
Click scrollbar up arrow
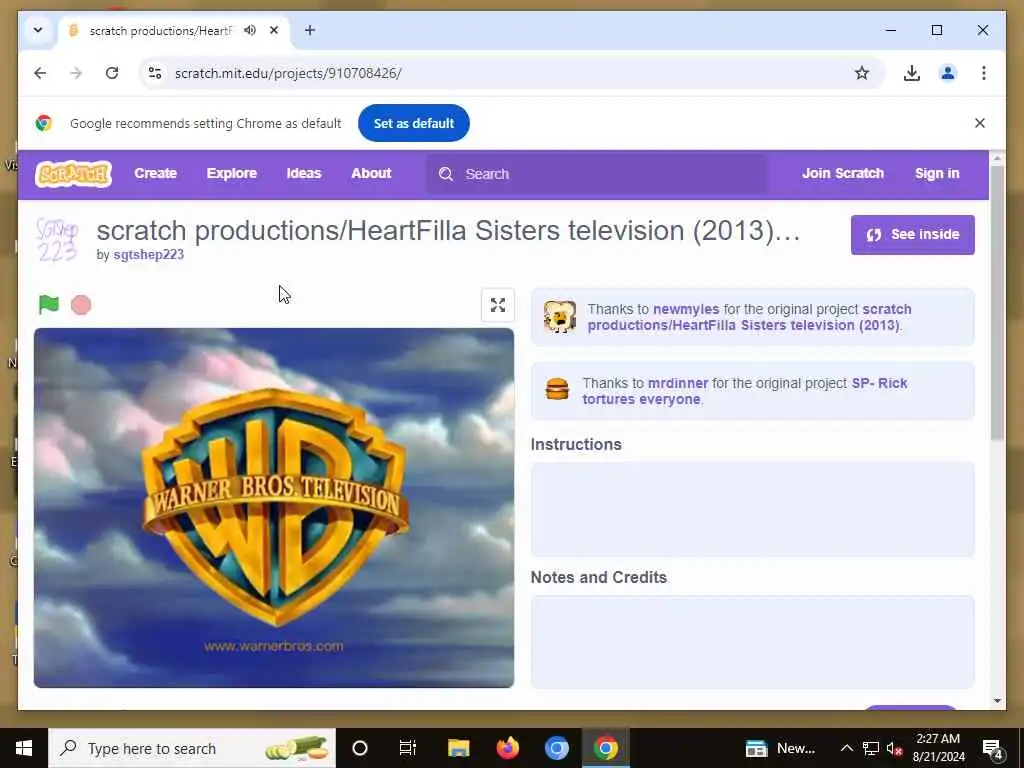(x=997, y=159)
